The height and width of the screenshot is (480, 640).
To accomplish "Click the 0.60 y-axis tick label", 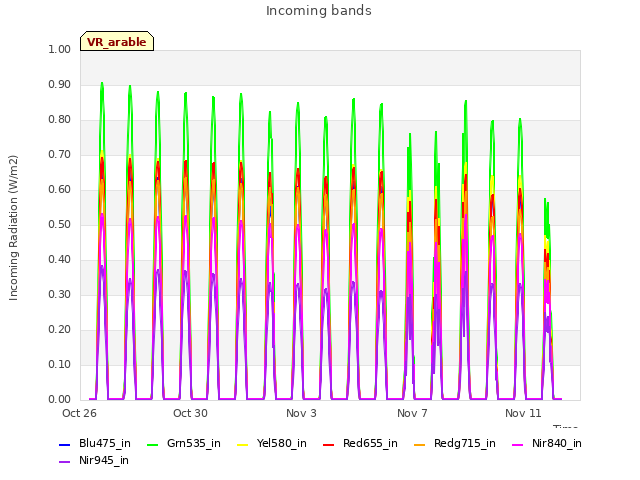I will pyautogui.click(x=60, y=189).
